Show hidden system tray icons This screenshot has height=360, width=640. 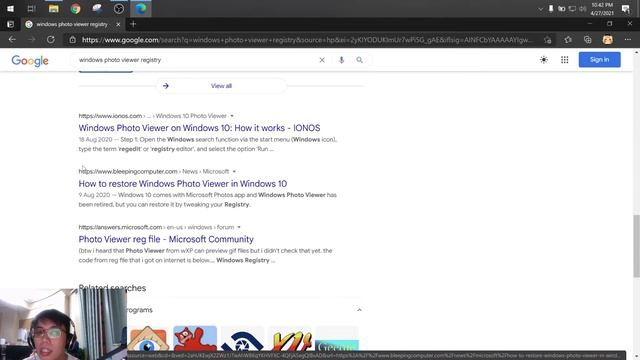pyautogui.click(x=540, y=9)
